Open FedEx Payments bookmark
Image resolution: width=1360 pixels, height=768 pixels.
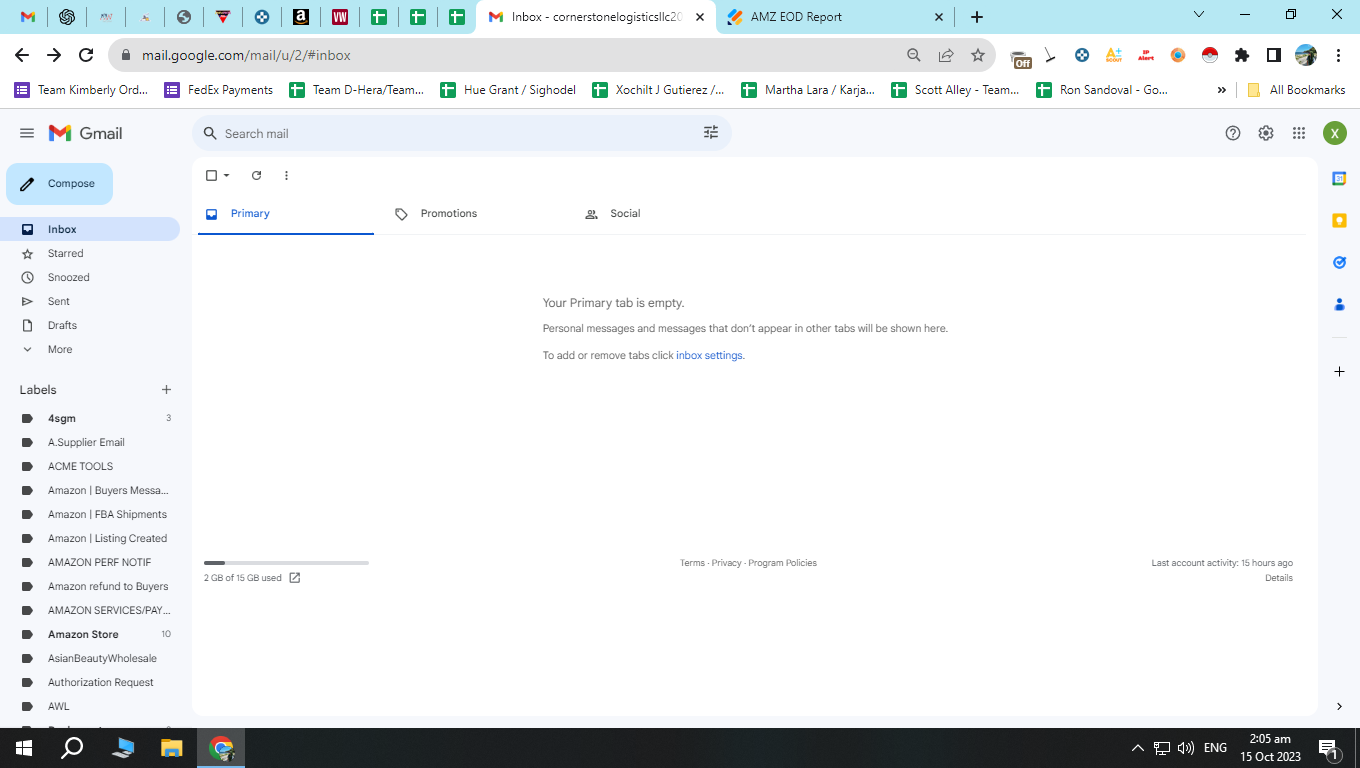[x=219, y=90]
